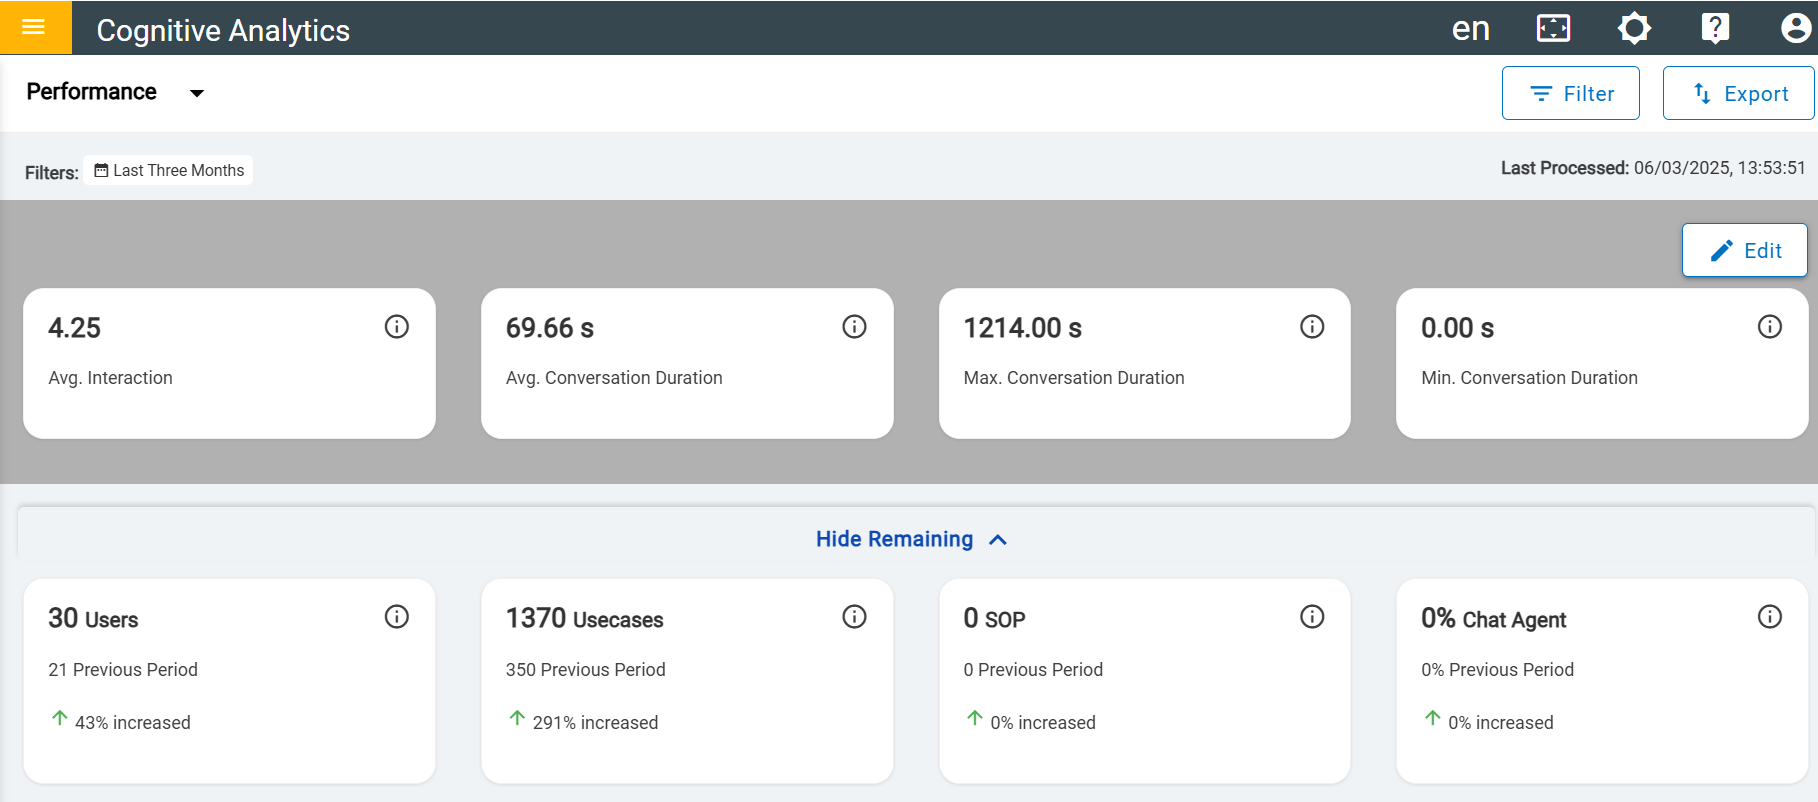Open the help question mark icon
The height and width of the screenshot is (802, 1818).
[x=1715, y=28]
